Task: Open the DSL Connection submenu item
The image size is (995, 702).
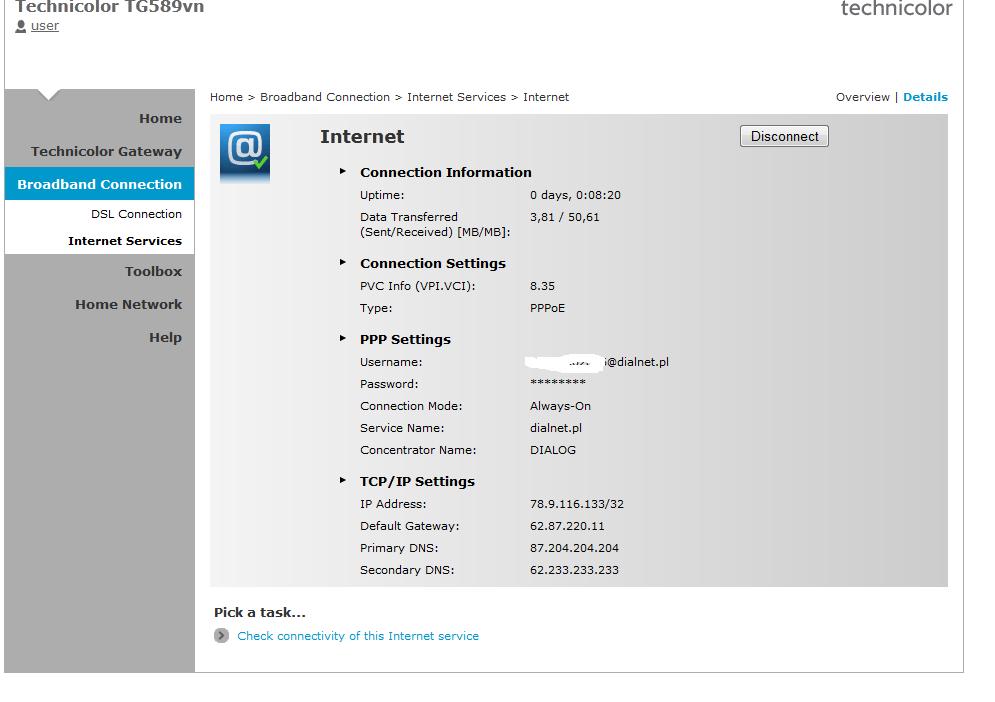Action: [x=136, y=214]
